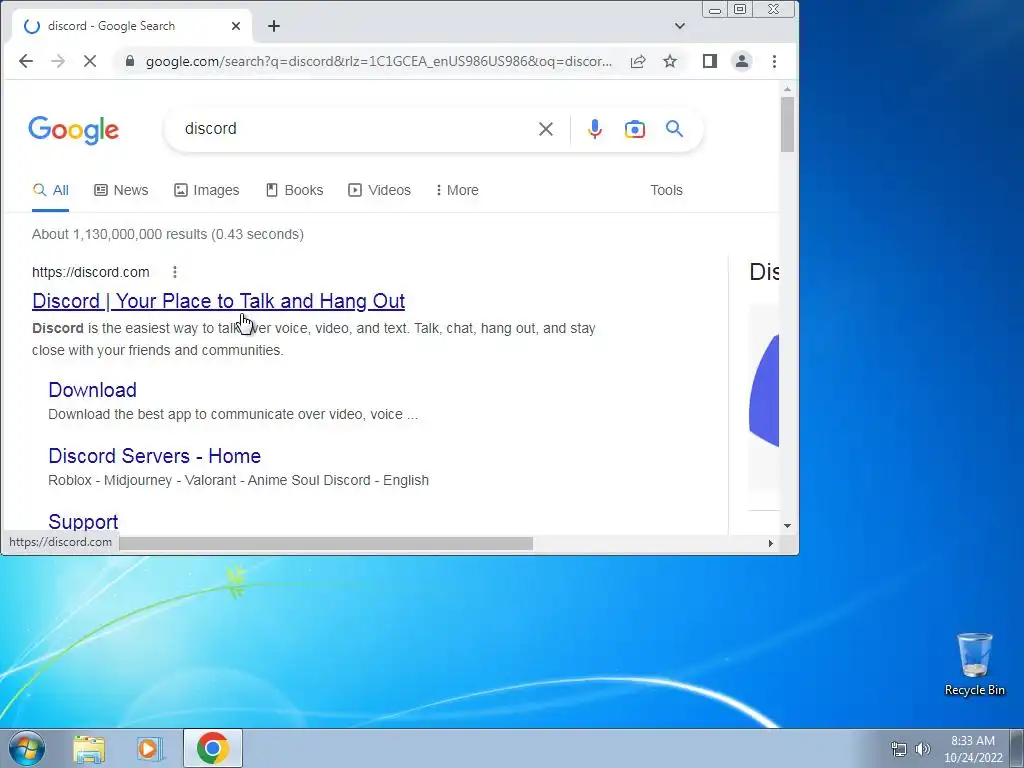The width and height of the screenshot is (1024, 768).
Task: Open Chrome side panel icon
Action: pos(710,61)
